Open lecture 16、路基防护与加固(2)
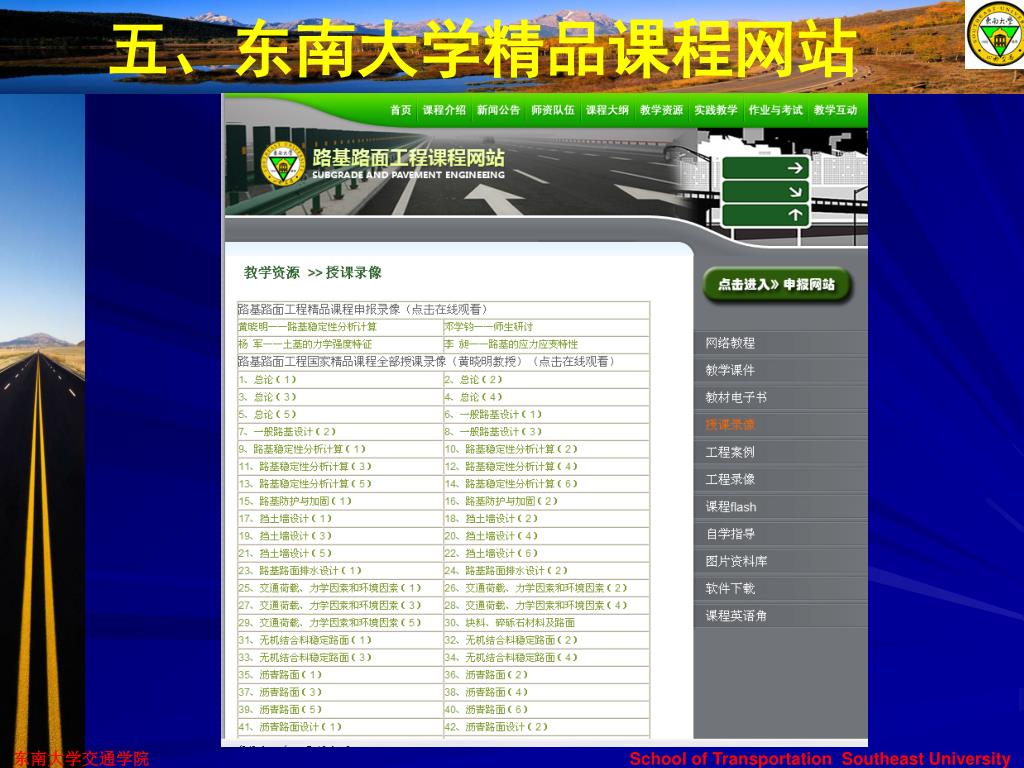Image resolution: width=1024 pixels, height=768 pixels. pos(501,501)
